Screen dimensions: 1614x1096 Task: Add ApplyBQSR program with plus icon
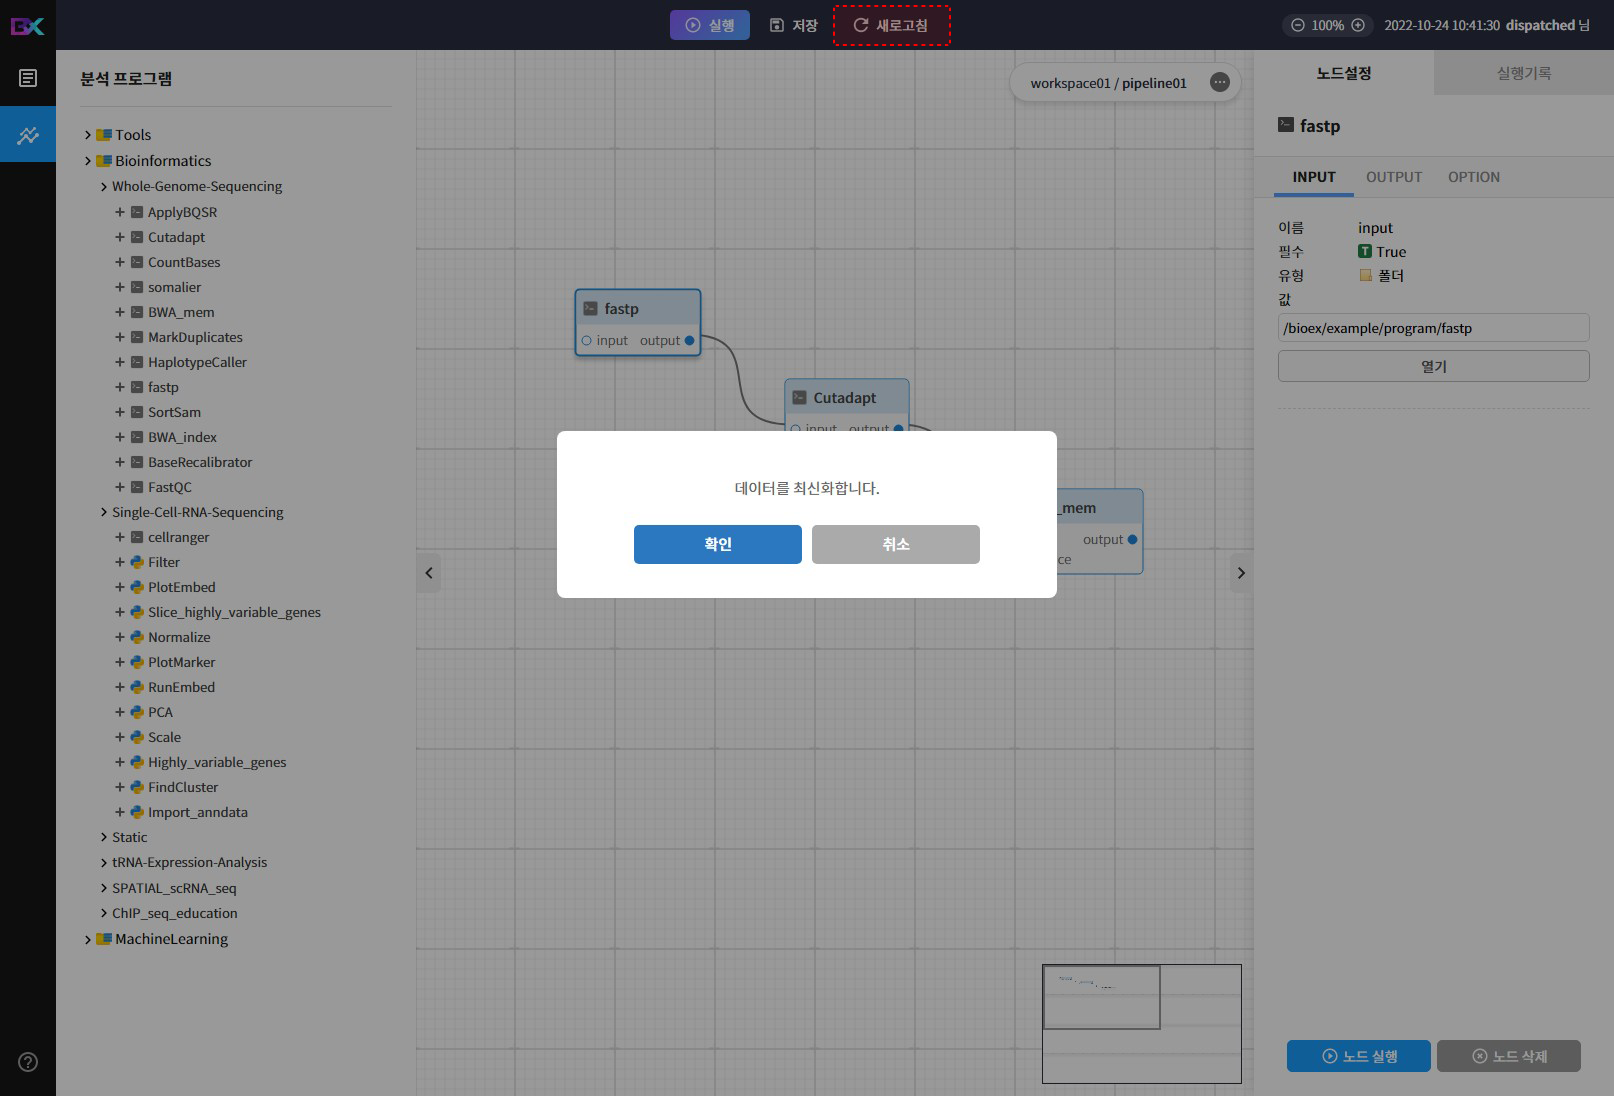[120, 212]
